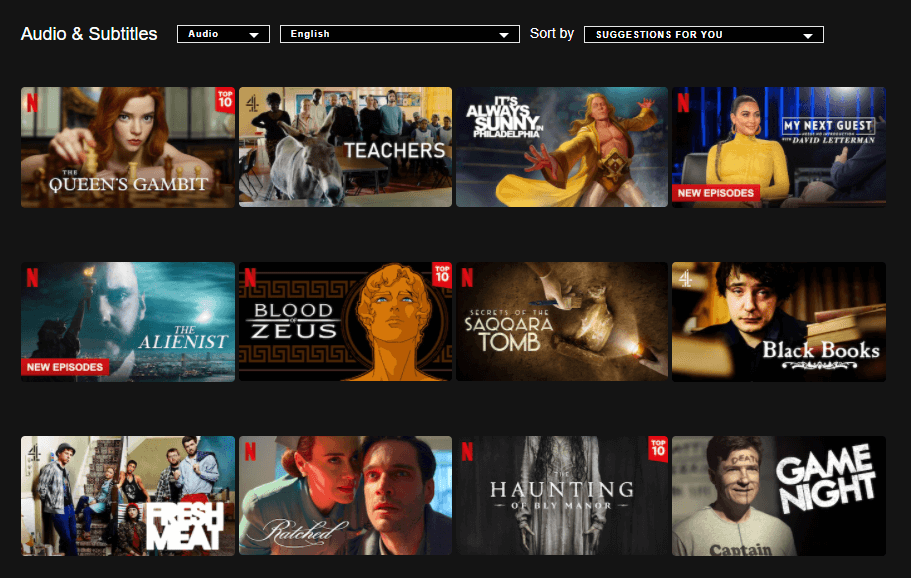Select the Ratched thumbnail
The image size is (911, 578).
pyautogui.click(x=345, y=496)
